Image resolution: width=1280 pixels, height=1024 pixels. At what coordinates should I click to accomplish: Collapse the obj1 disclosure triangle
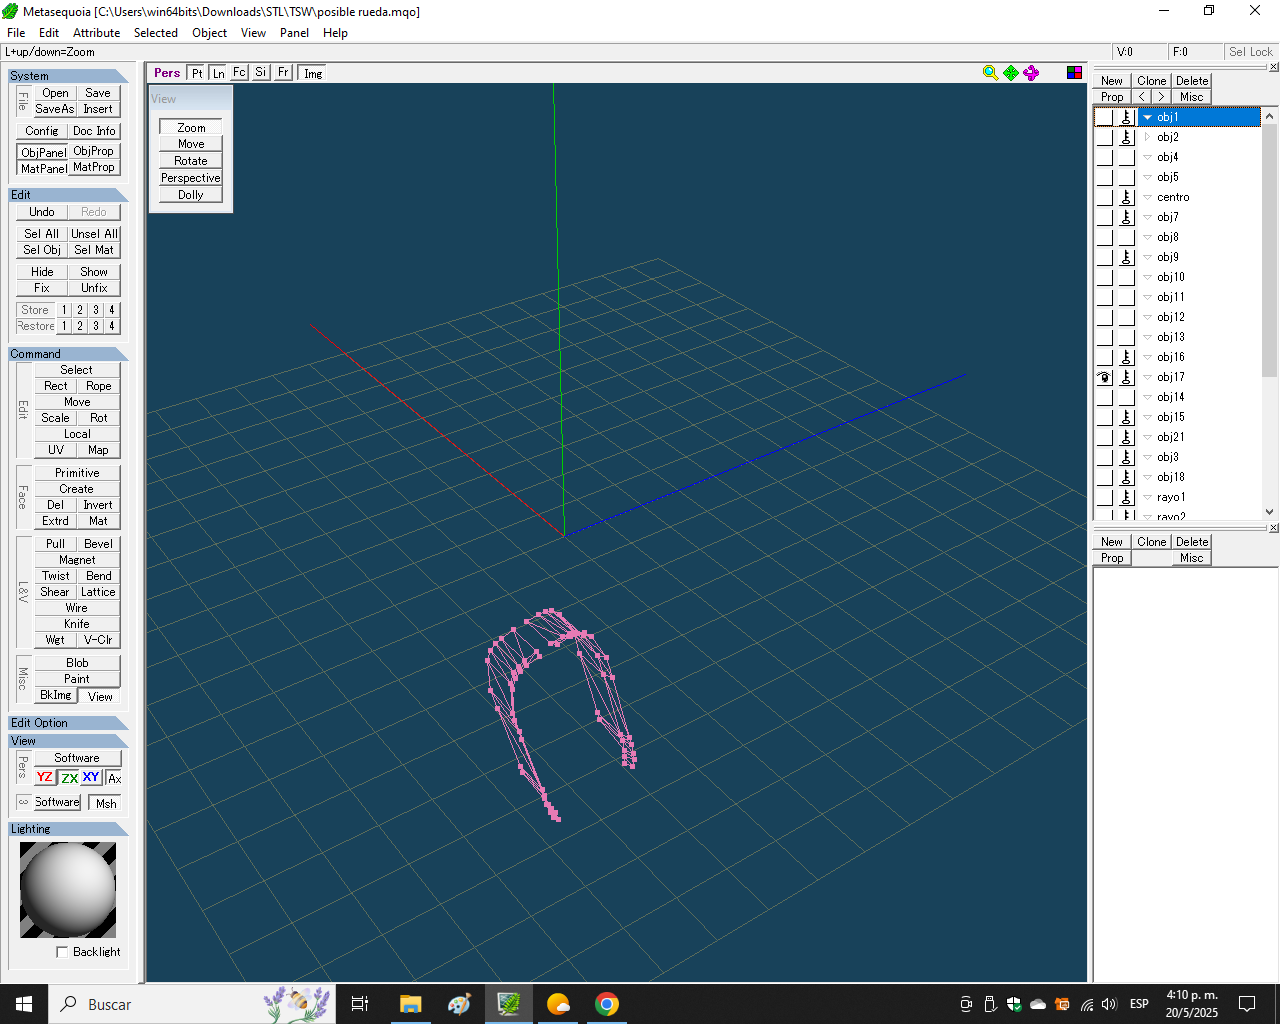1147,117
